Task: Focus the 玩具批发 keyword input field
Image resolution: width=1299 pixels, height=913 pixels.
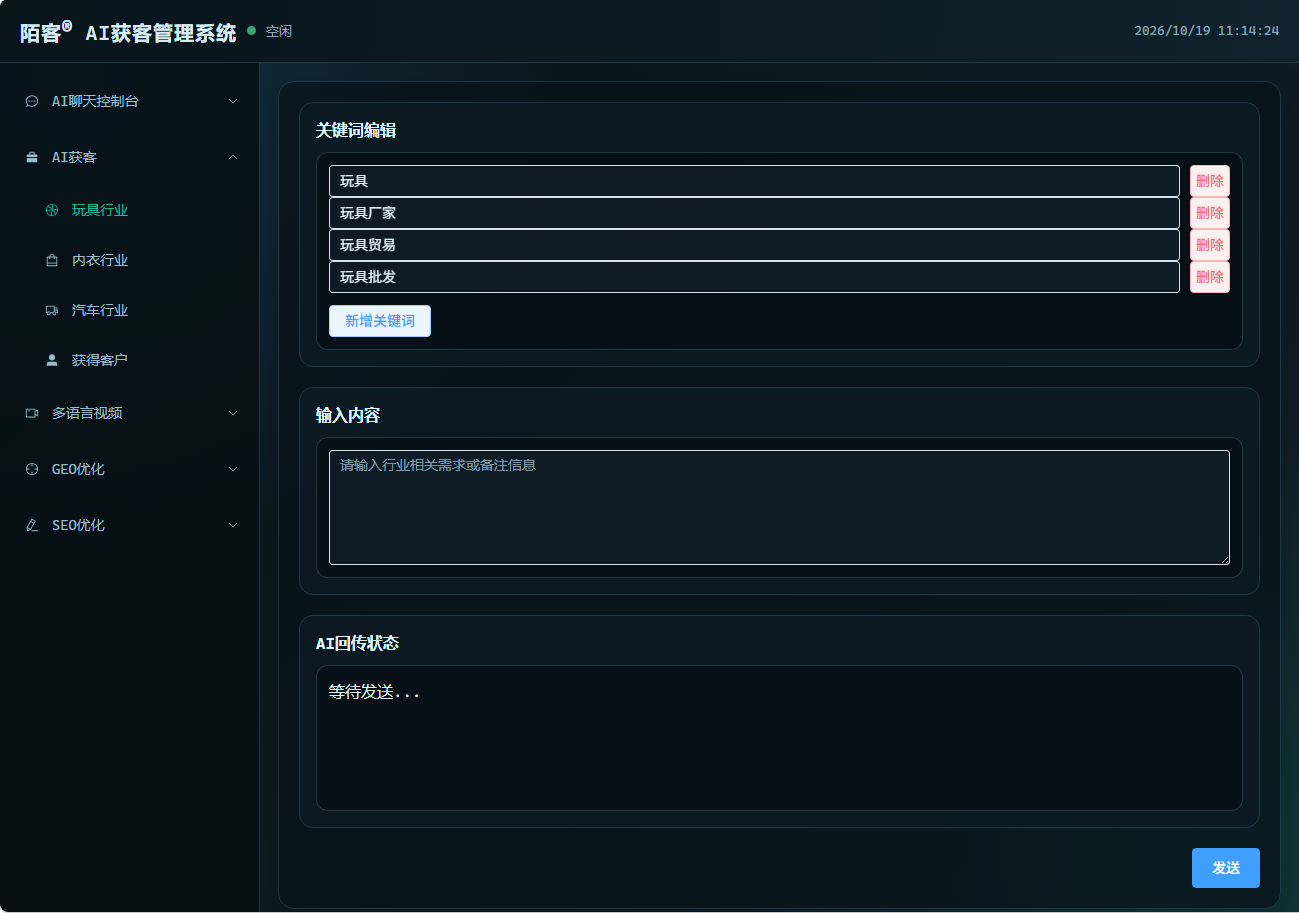Action: click(x=754, y=277)
